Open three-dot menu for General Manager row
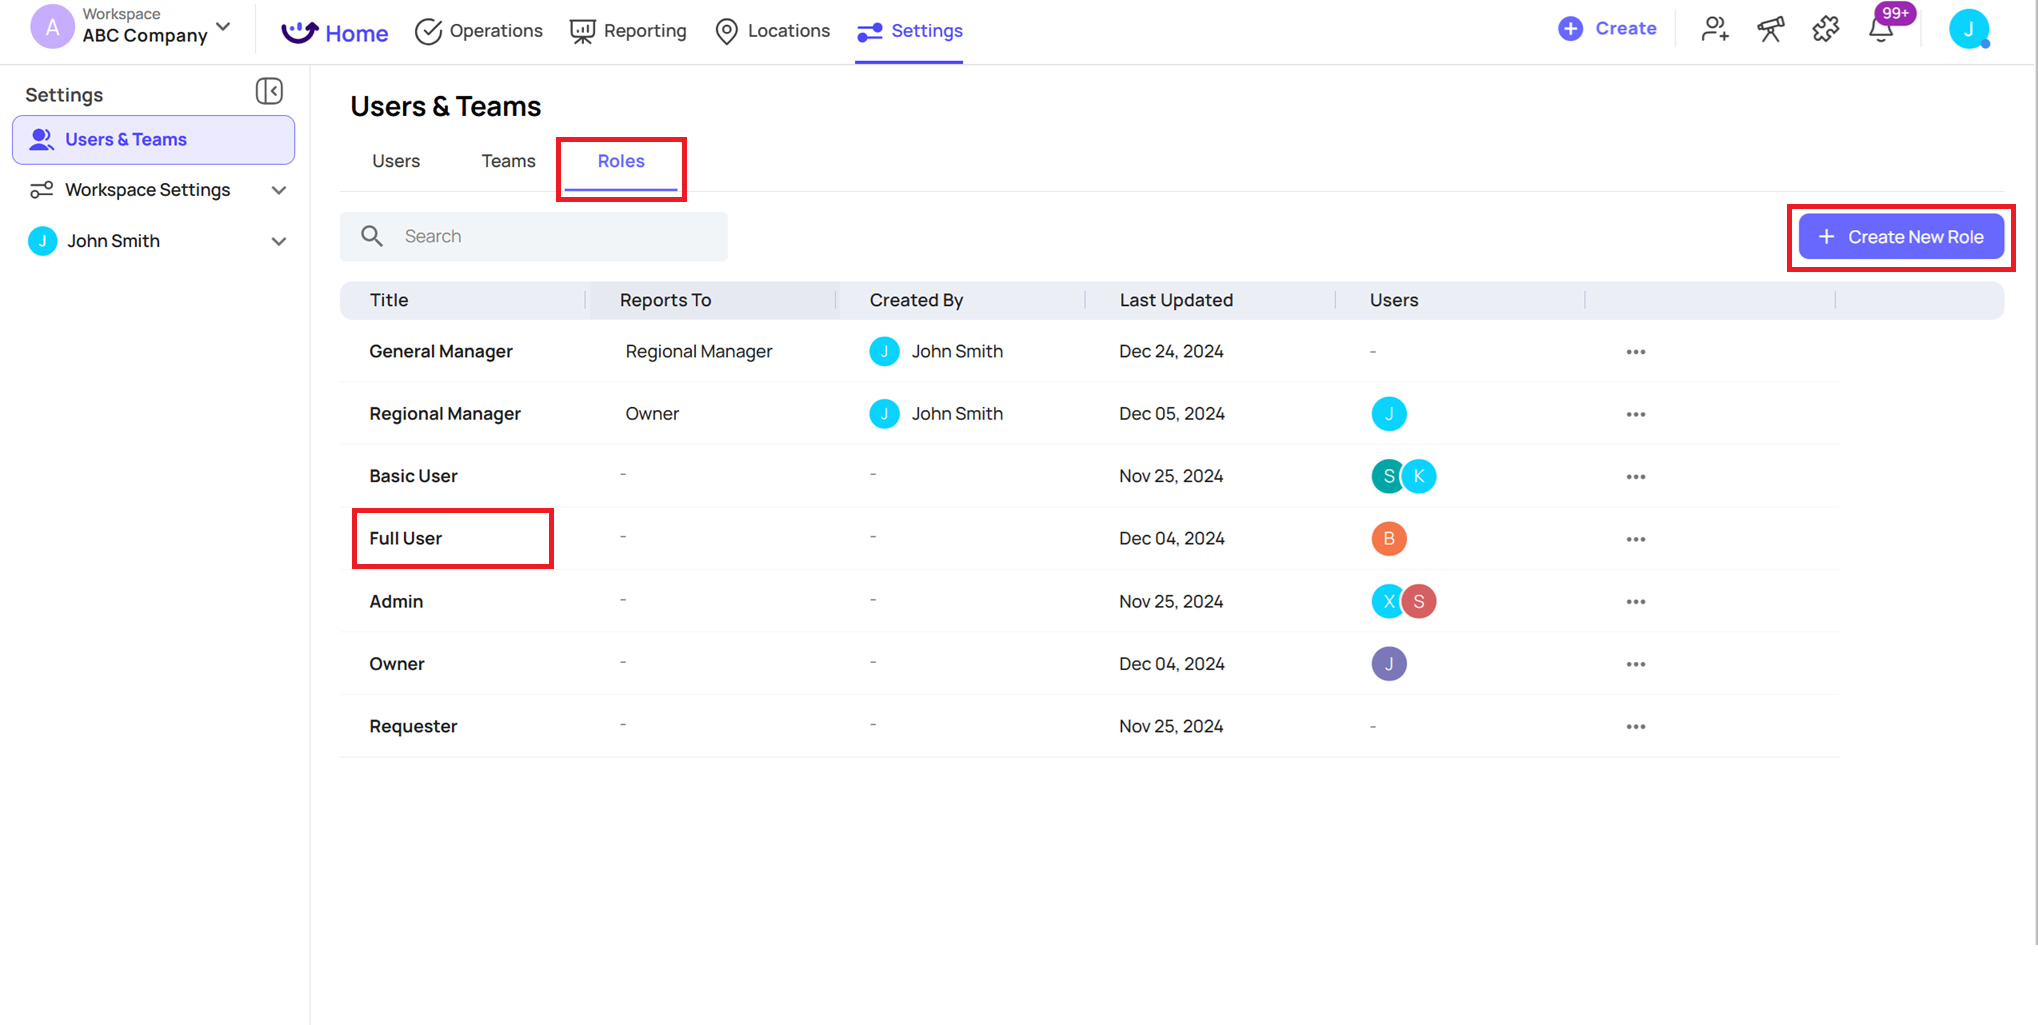The height and width of the screenshot is (1025, 2038). (1636, 352)
